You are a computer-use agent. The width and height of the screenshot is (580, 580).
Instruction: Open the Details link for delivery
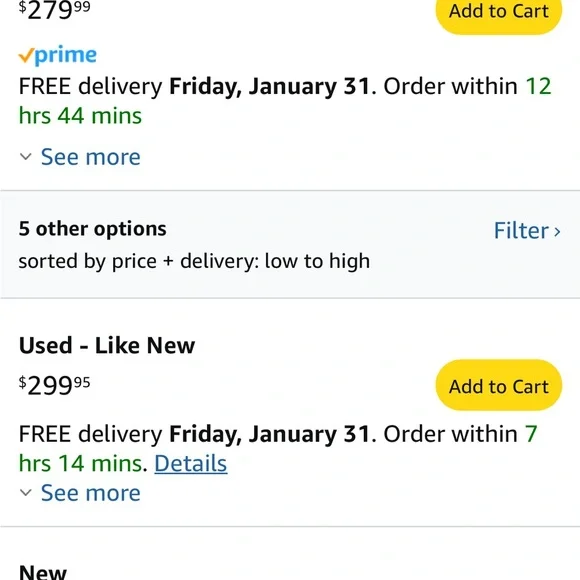click(190, 463)
